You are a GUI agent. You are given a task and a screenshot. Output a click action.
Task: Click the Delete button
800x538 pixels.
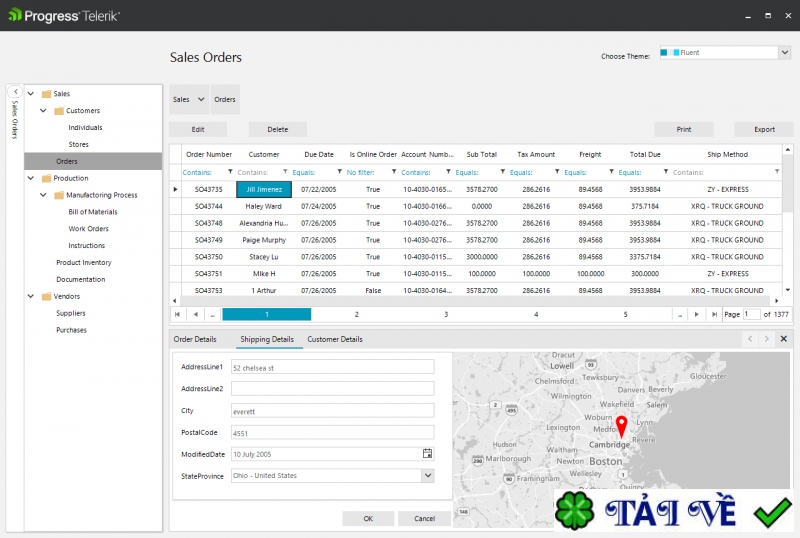277,129
